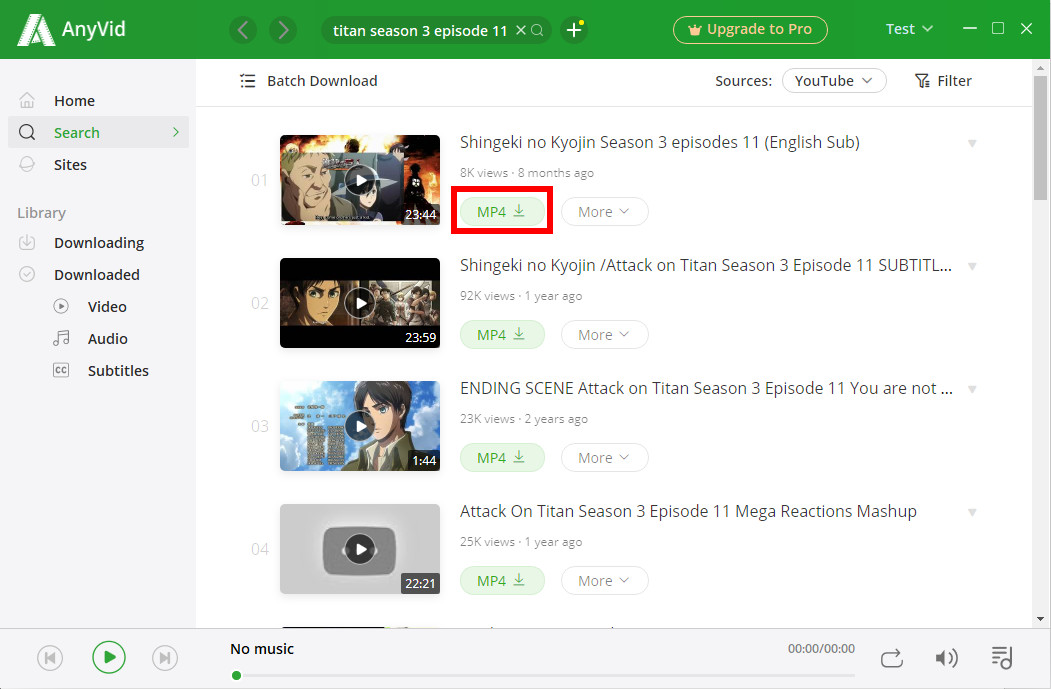Open the ENDING SCENE Attack on Titan title
This screenshot has height=689, width=1051.
point(706,388)
